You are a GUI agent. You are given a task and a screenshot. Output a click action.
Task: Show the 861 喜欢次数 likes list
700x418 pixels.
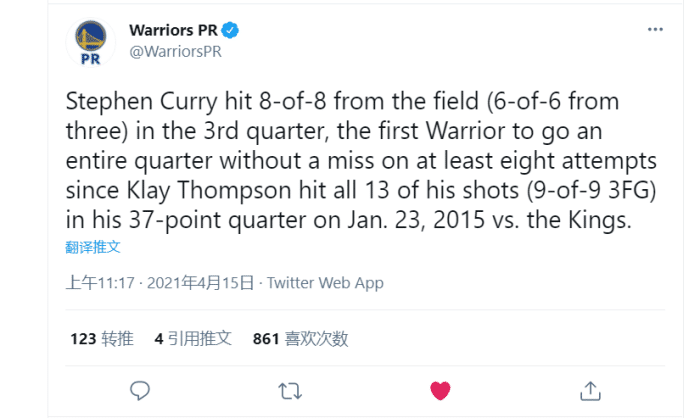[300, 339]
